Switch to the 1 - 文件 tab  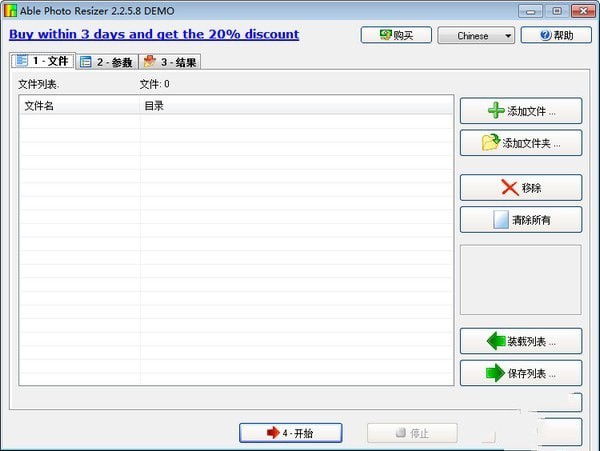43,61
